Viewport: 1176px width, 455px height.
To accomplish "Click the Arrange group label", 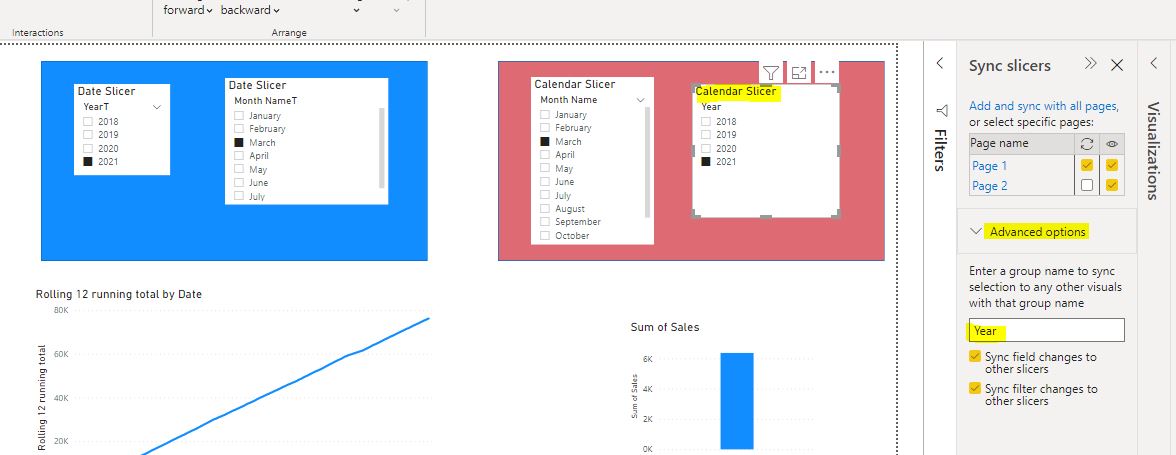I will pyautogui.click(x=289, y=33).
